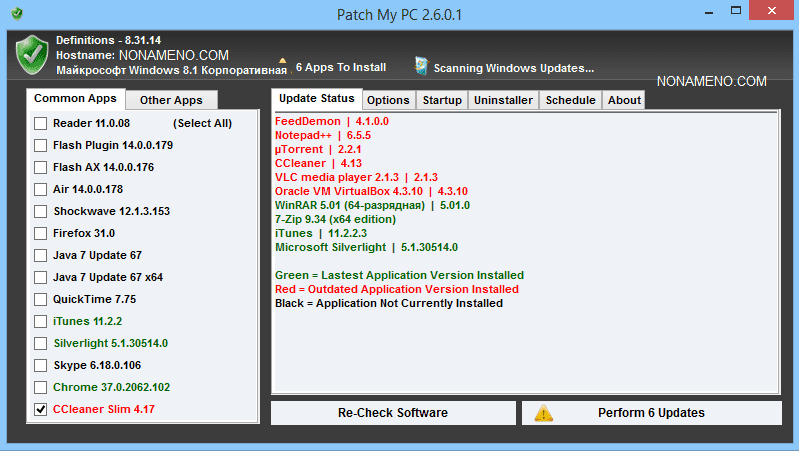The image size is (799, 451).
Task: Click the (Select All) link
Action: pyautogui.click(x=202, y=123)
